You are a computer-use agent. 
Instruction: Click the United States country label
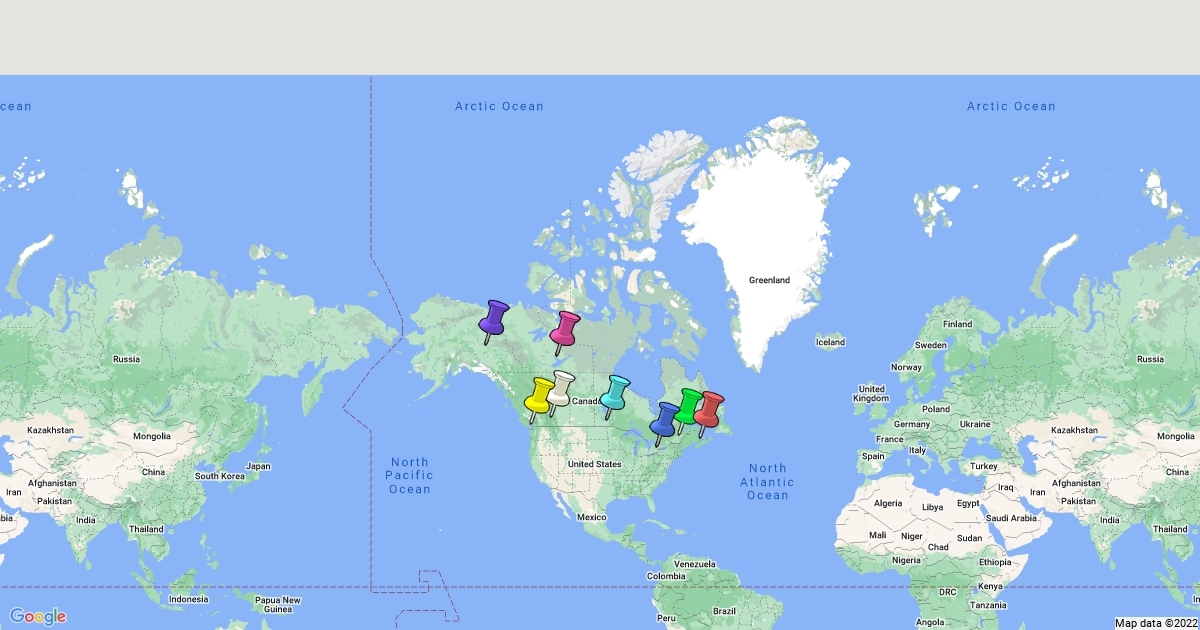coord(595,464)
